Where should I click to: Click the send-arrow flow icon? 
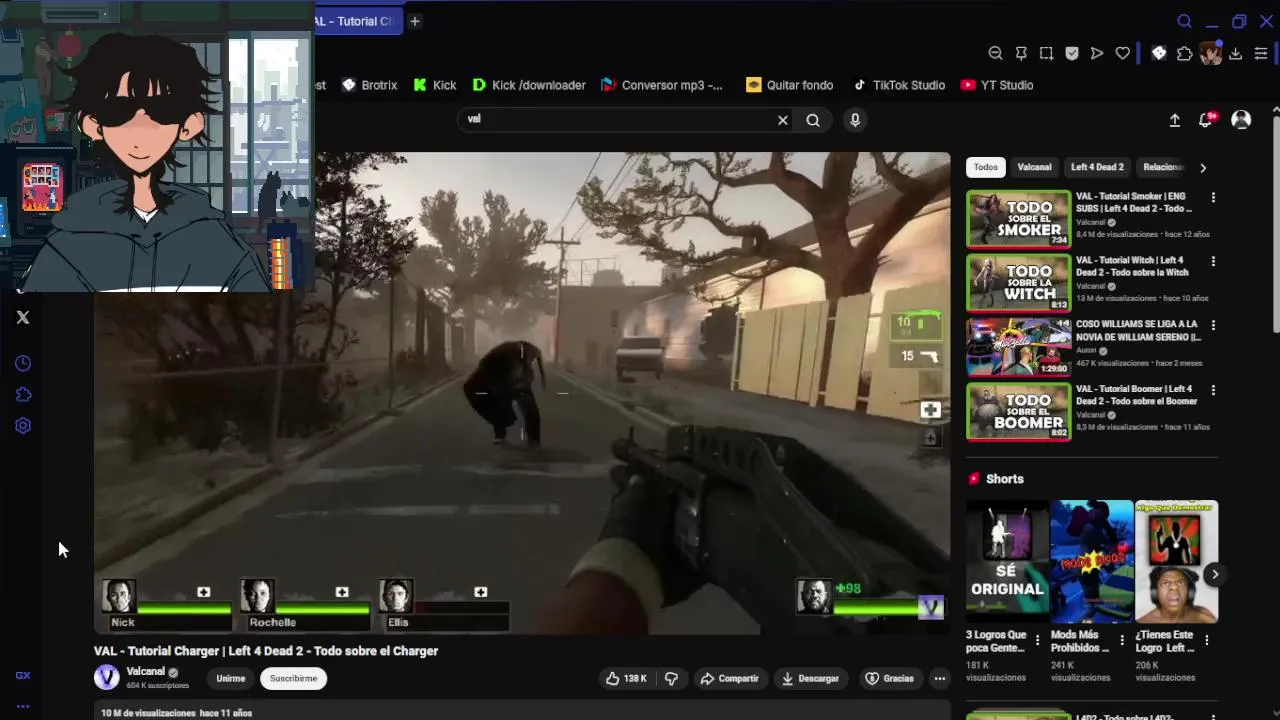click(x=1097, y=53)
